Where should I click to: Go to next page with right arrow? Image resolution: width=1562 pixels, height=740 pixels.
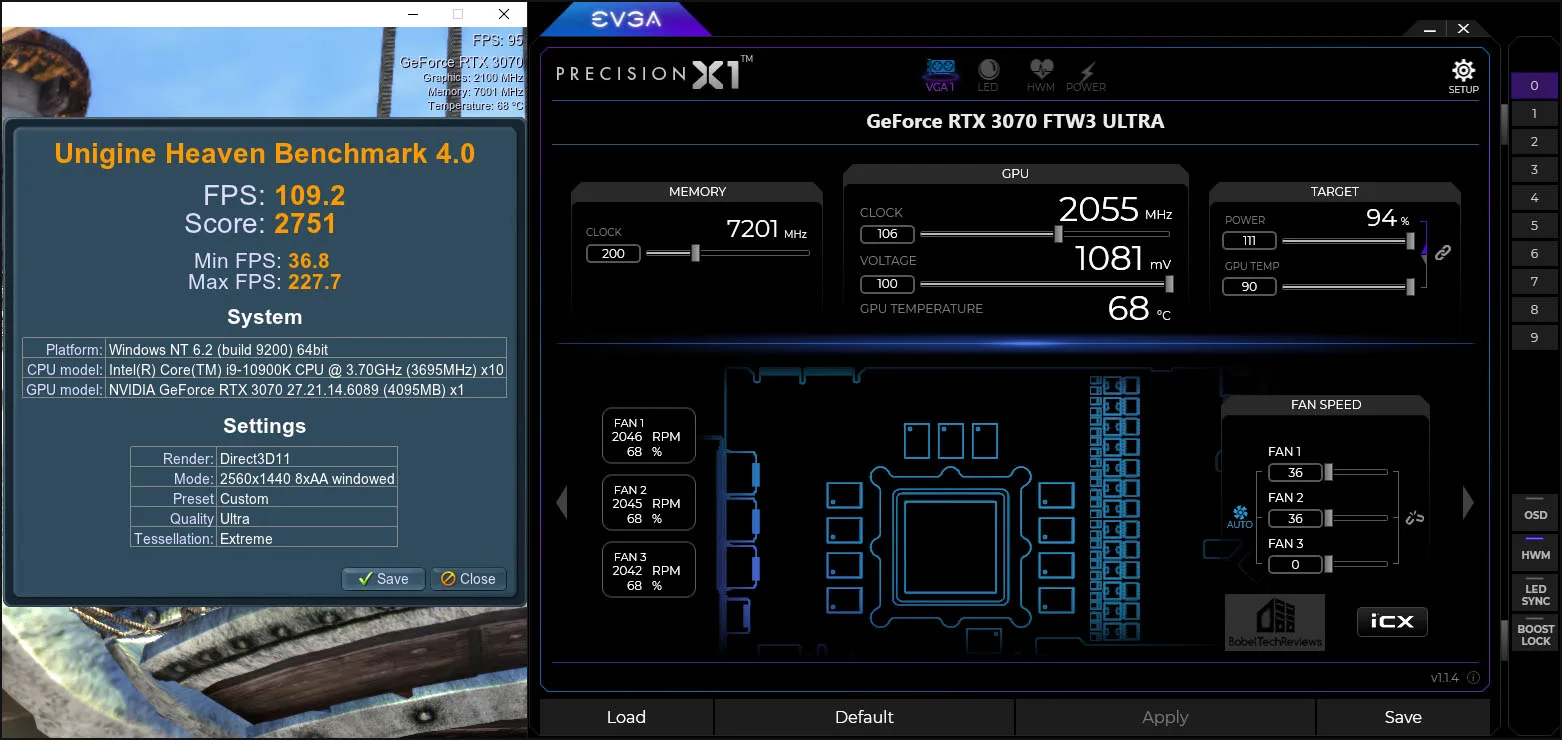tap(1468, 502)
